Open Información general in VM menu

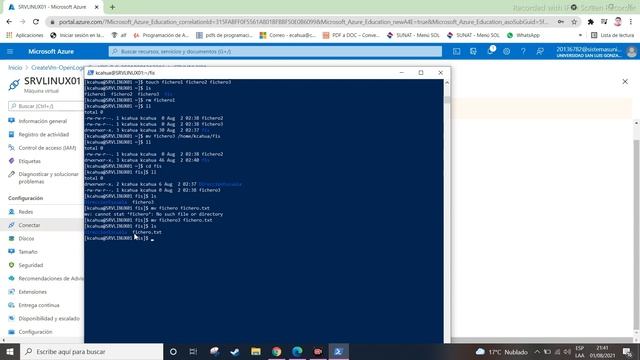pos(42,121)
